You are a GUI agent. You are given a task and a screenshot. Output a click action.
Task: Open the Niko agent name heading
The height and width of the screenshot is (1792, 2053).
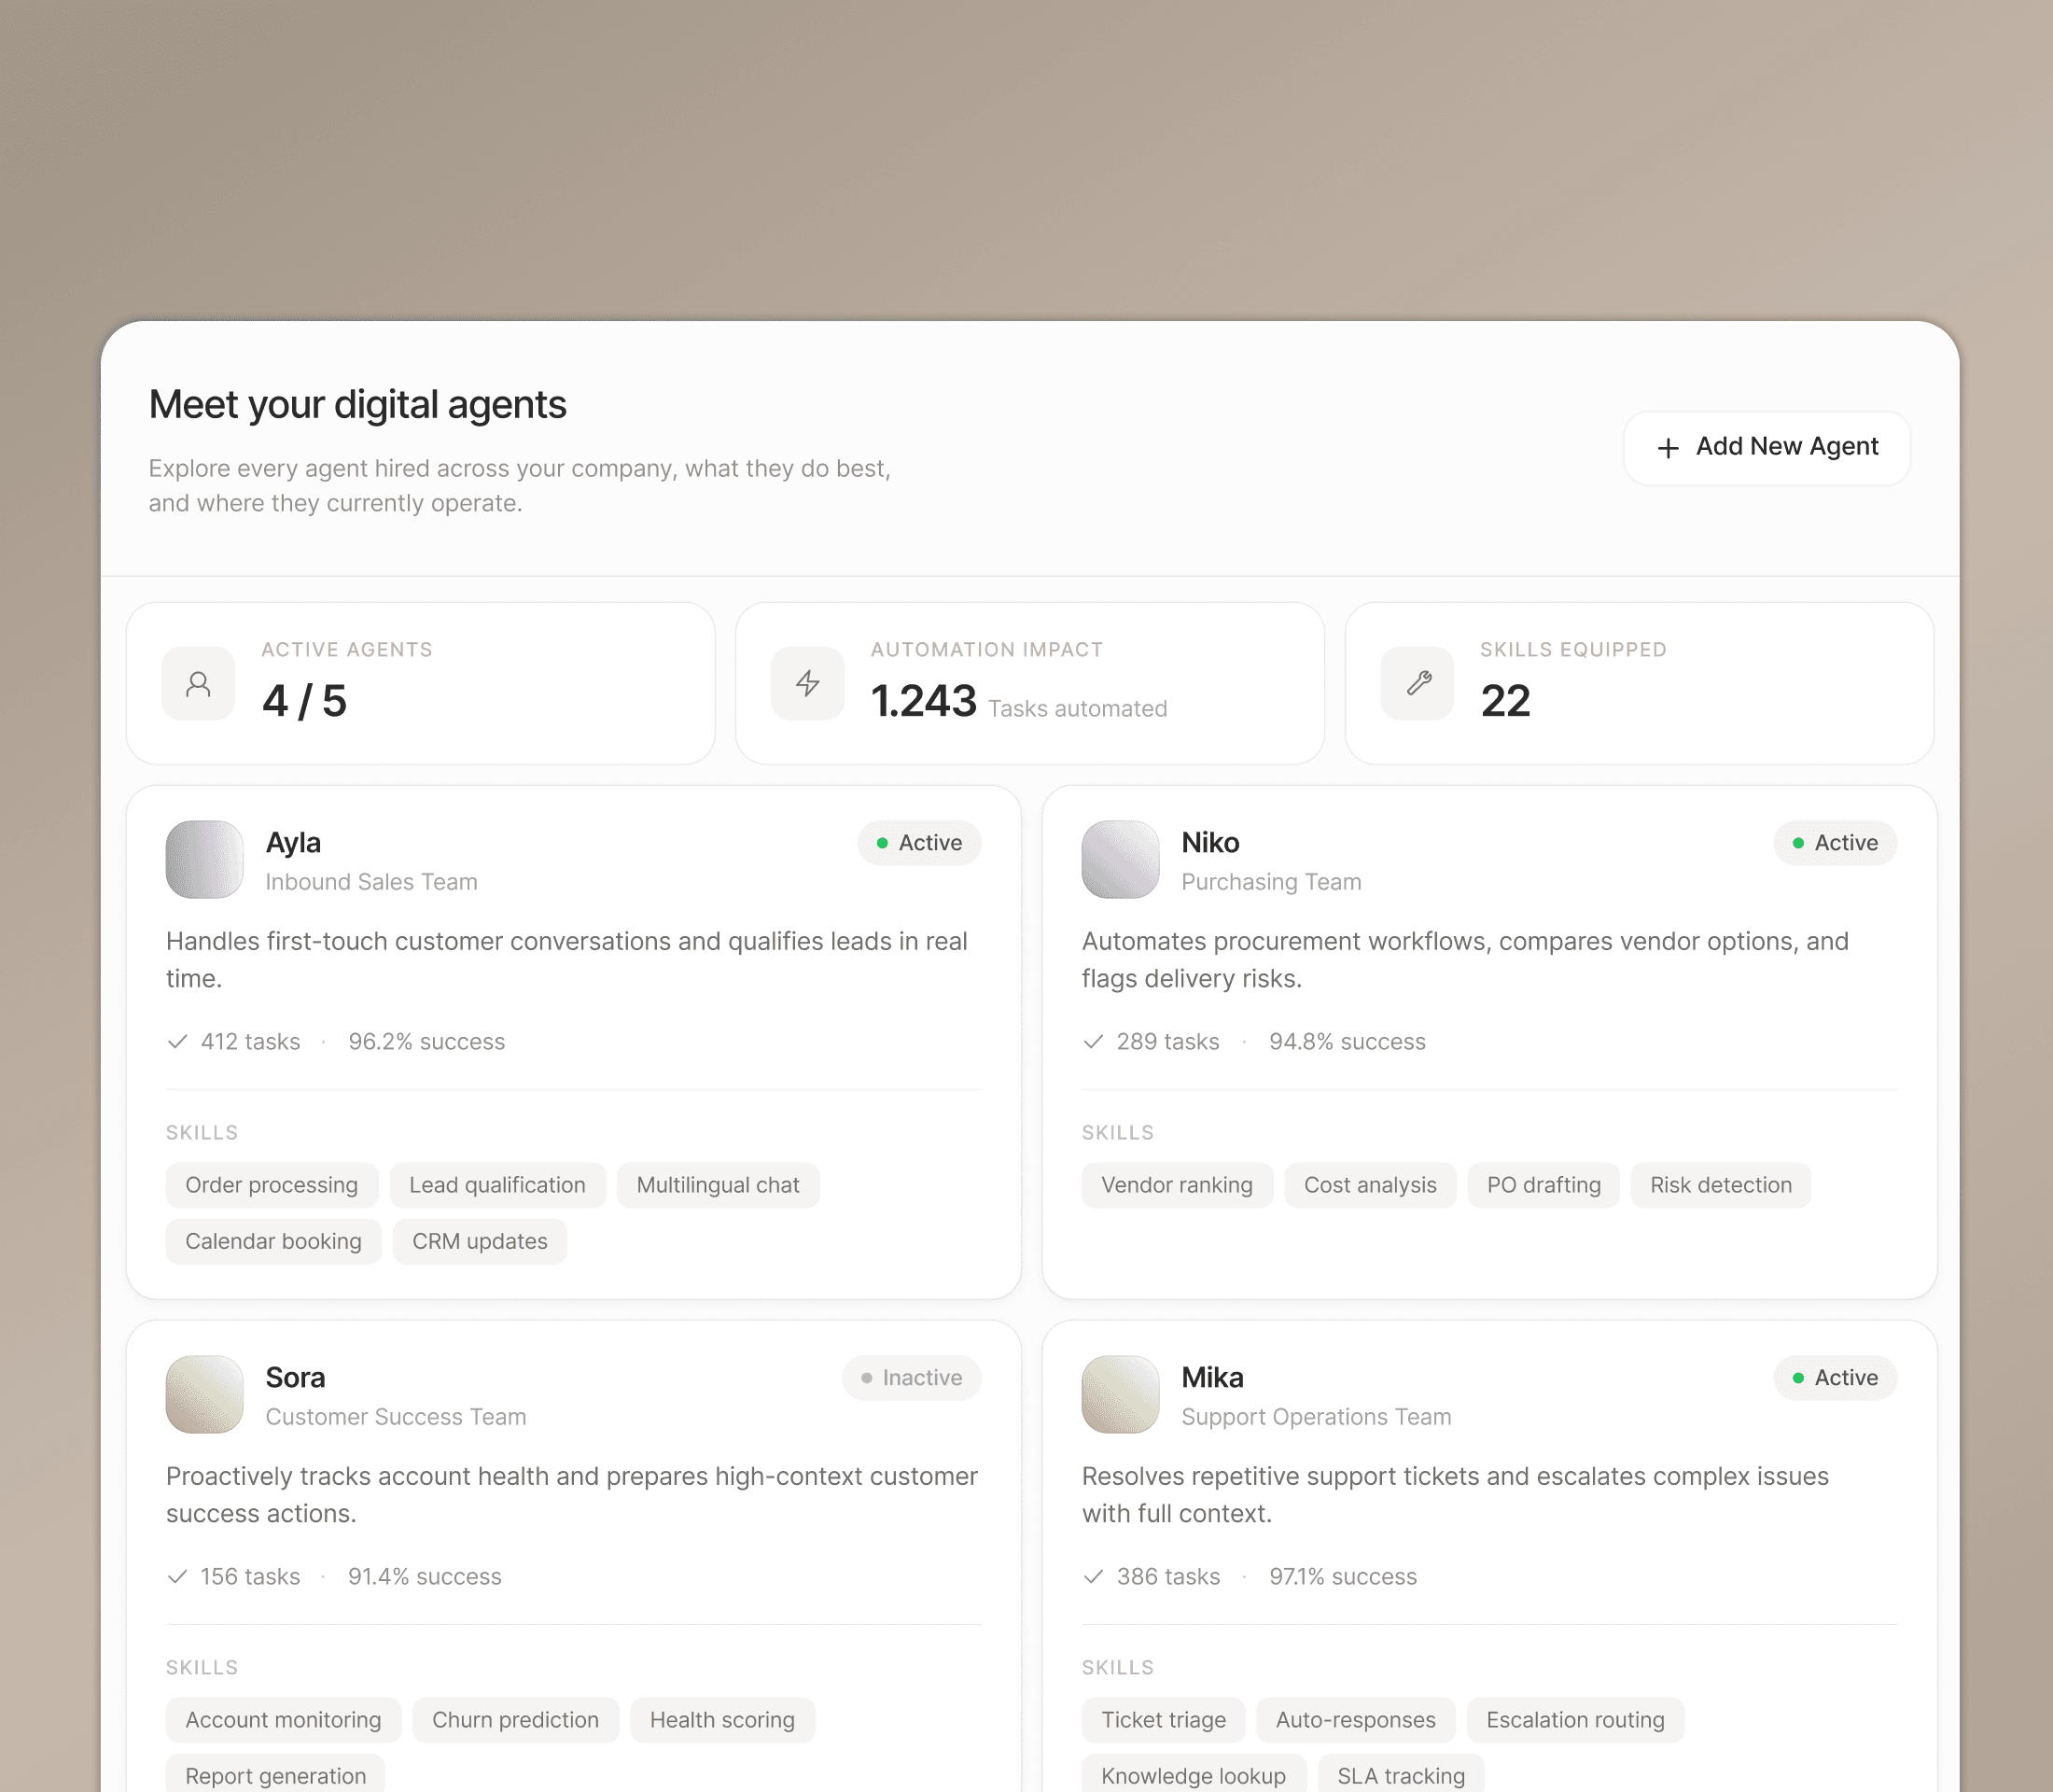click(x=1210, y=843)
